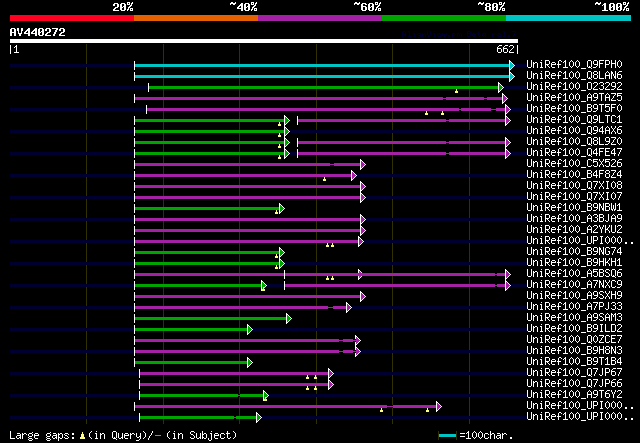Open the UniRef100_O23292 subject label
Screen dimensions: 640x443
point(574,87)
